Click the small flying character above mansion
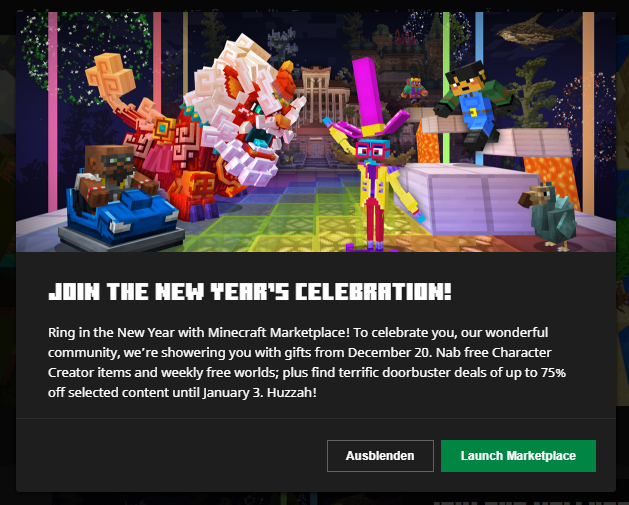The height and width of the screenshot is (505, 629). (x=414, y=90)
